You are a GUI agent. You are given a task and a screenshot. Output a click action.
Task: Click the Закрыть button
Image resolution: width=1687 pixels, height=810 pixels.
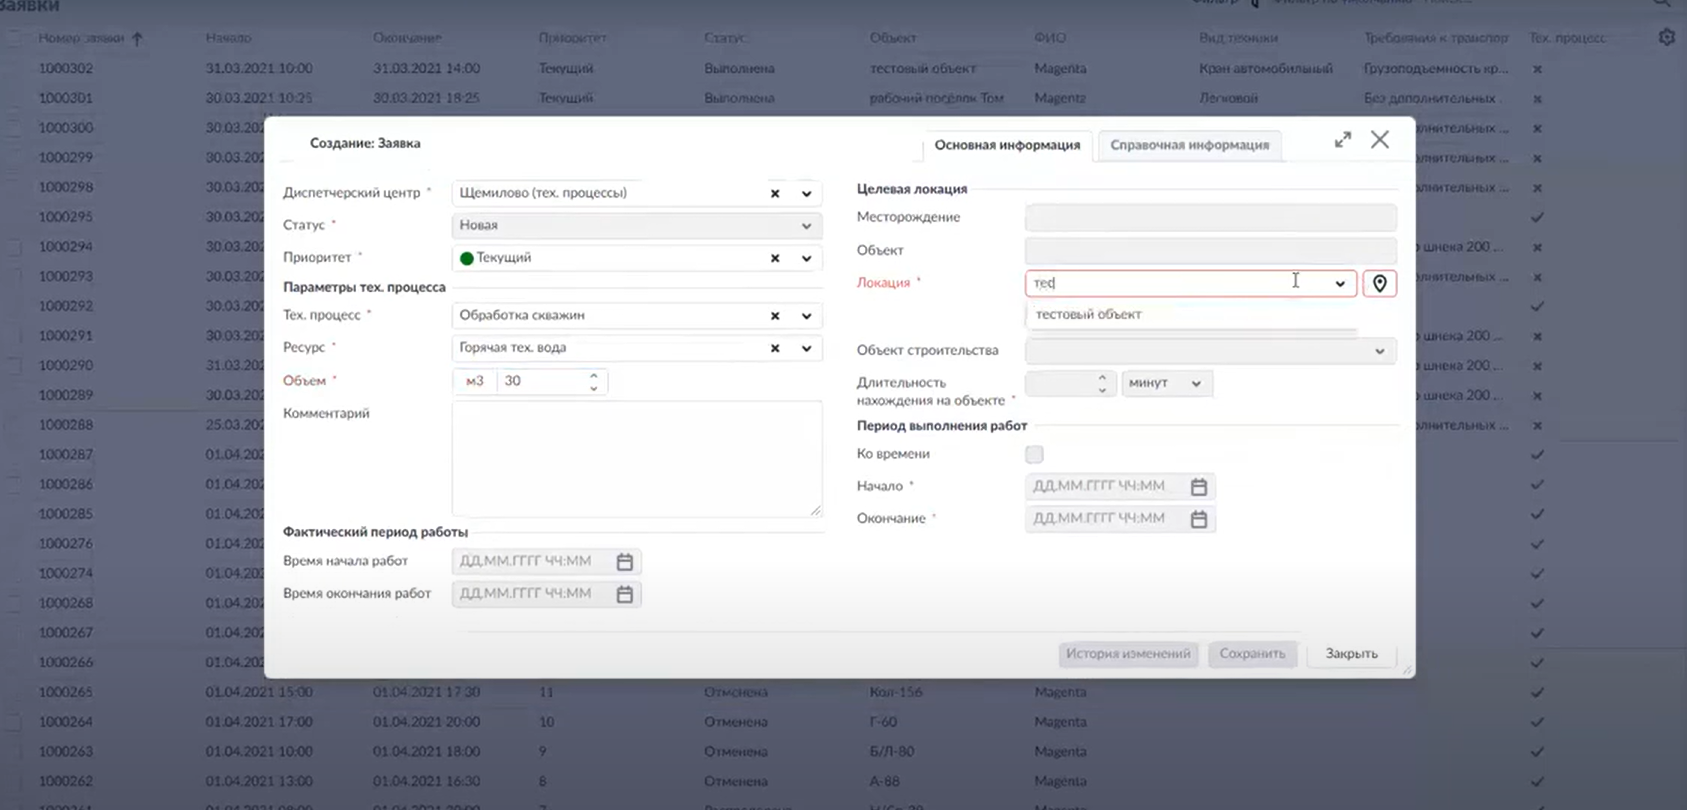click(1351, 654)
